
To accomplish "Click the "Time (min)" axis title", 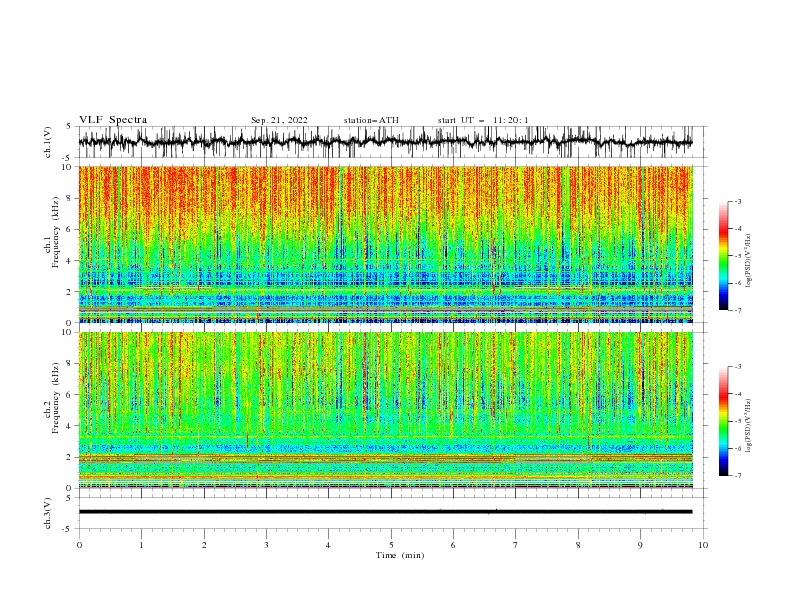I will (400, 555).
